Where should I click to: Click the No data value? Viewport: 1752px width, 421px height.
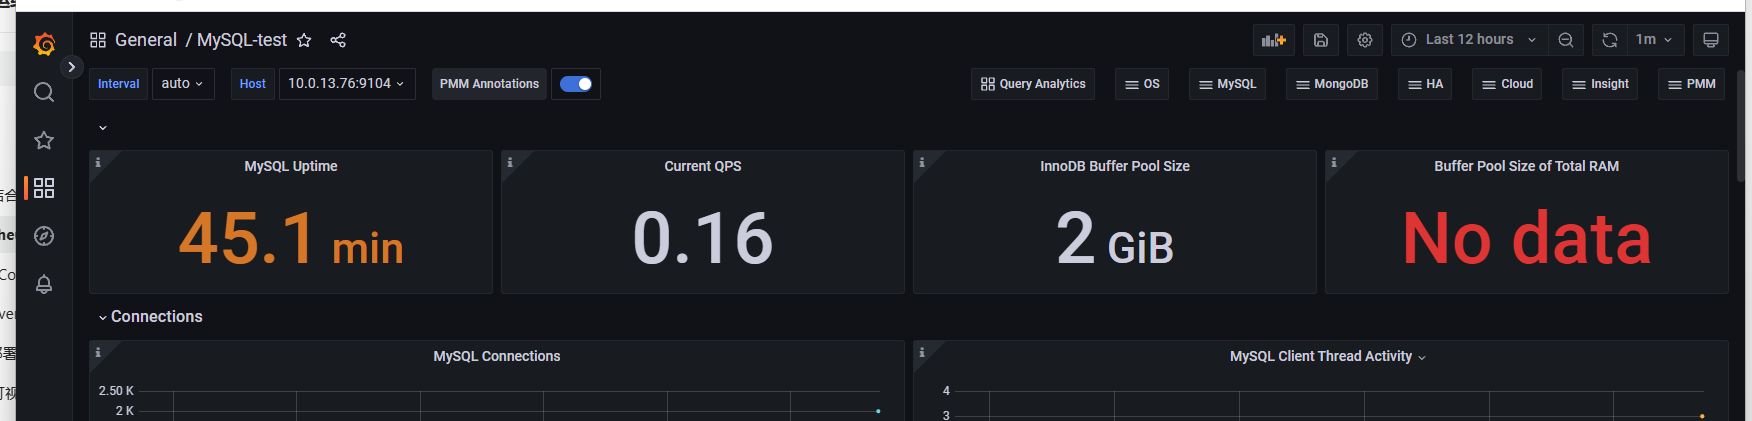(x=1527, y=240)
